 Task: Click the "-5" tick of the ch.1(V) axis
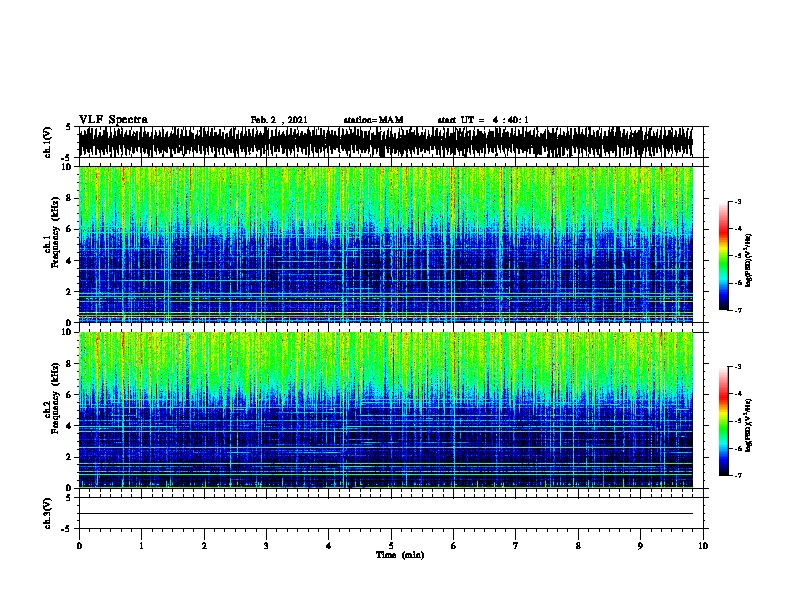pos(68,158)
